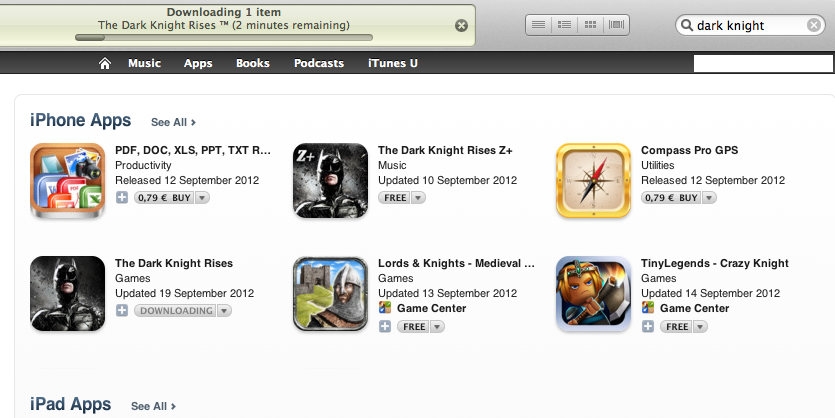835x418 pixels.
Task: Click the download progress bar
Action: click(224, 38)
